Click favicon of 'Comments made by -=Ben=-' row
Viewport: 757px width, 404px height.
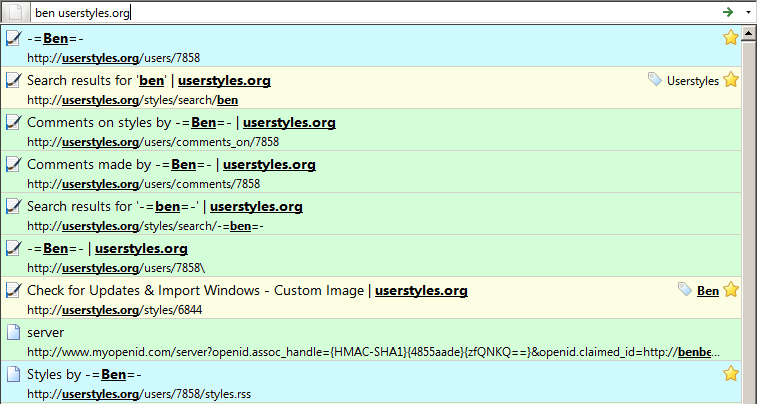tap(14, 164)
